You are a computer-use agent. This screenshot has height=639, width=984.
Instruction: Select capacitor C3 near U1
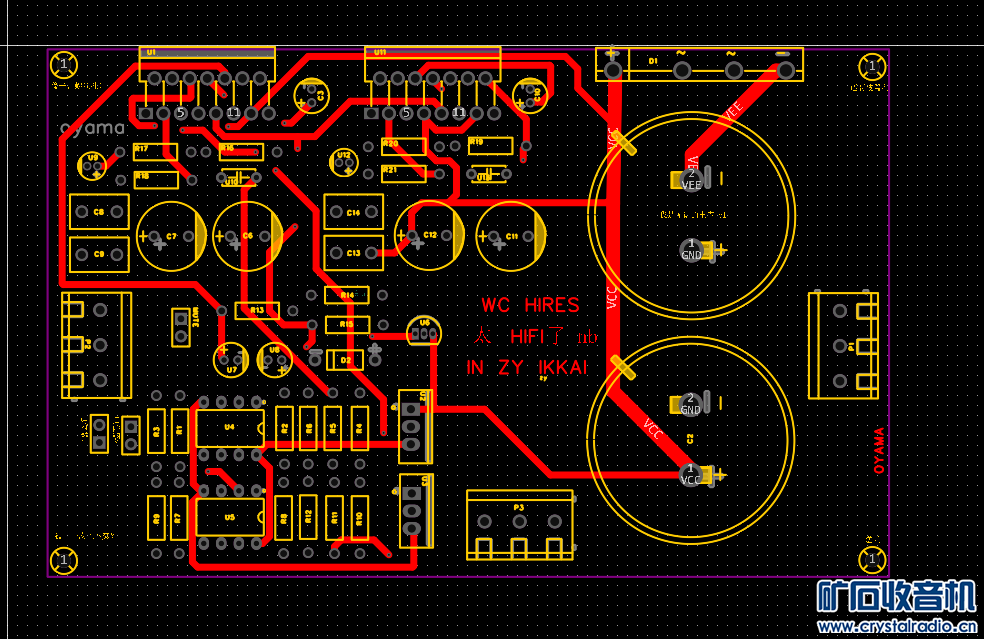point(311,96)
